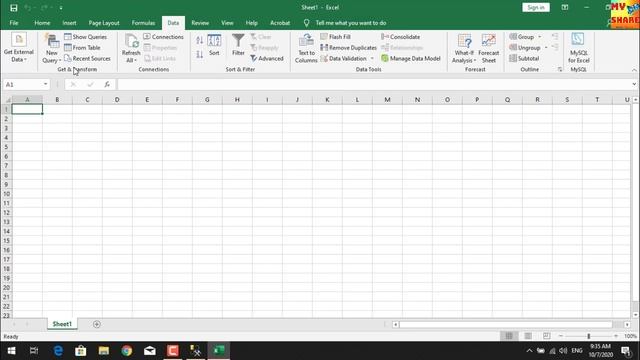640x360 pixels.
Task: Switch to Page Layout view
Action: [x=528, y=336]
